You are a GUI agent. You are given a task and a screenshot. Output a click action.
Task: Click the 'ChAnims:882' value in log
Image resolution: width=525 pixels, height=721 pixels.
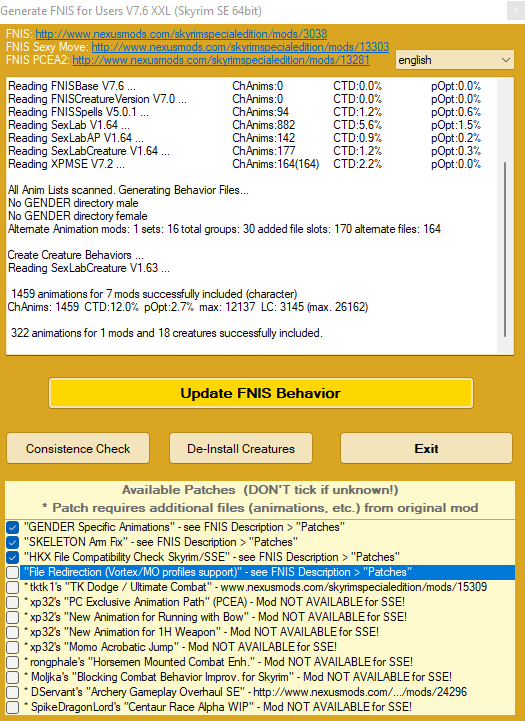[263, 125]
